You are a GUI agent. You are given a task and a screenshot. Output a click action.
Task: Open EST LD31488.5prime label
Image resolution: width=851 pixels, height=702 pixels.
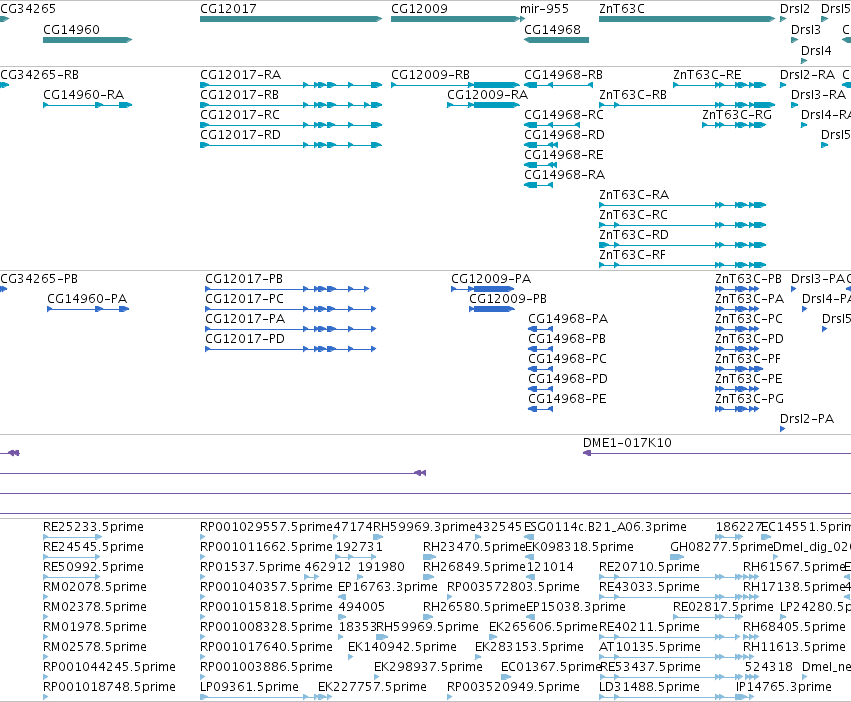point(649,687)
